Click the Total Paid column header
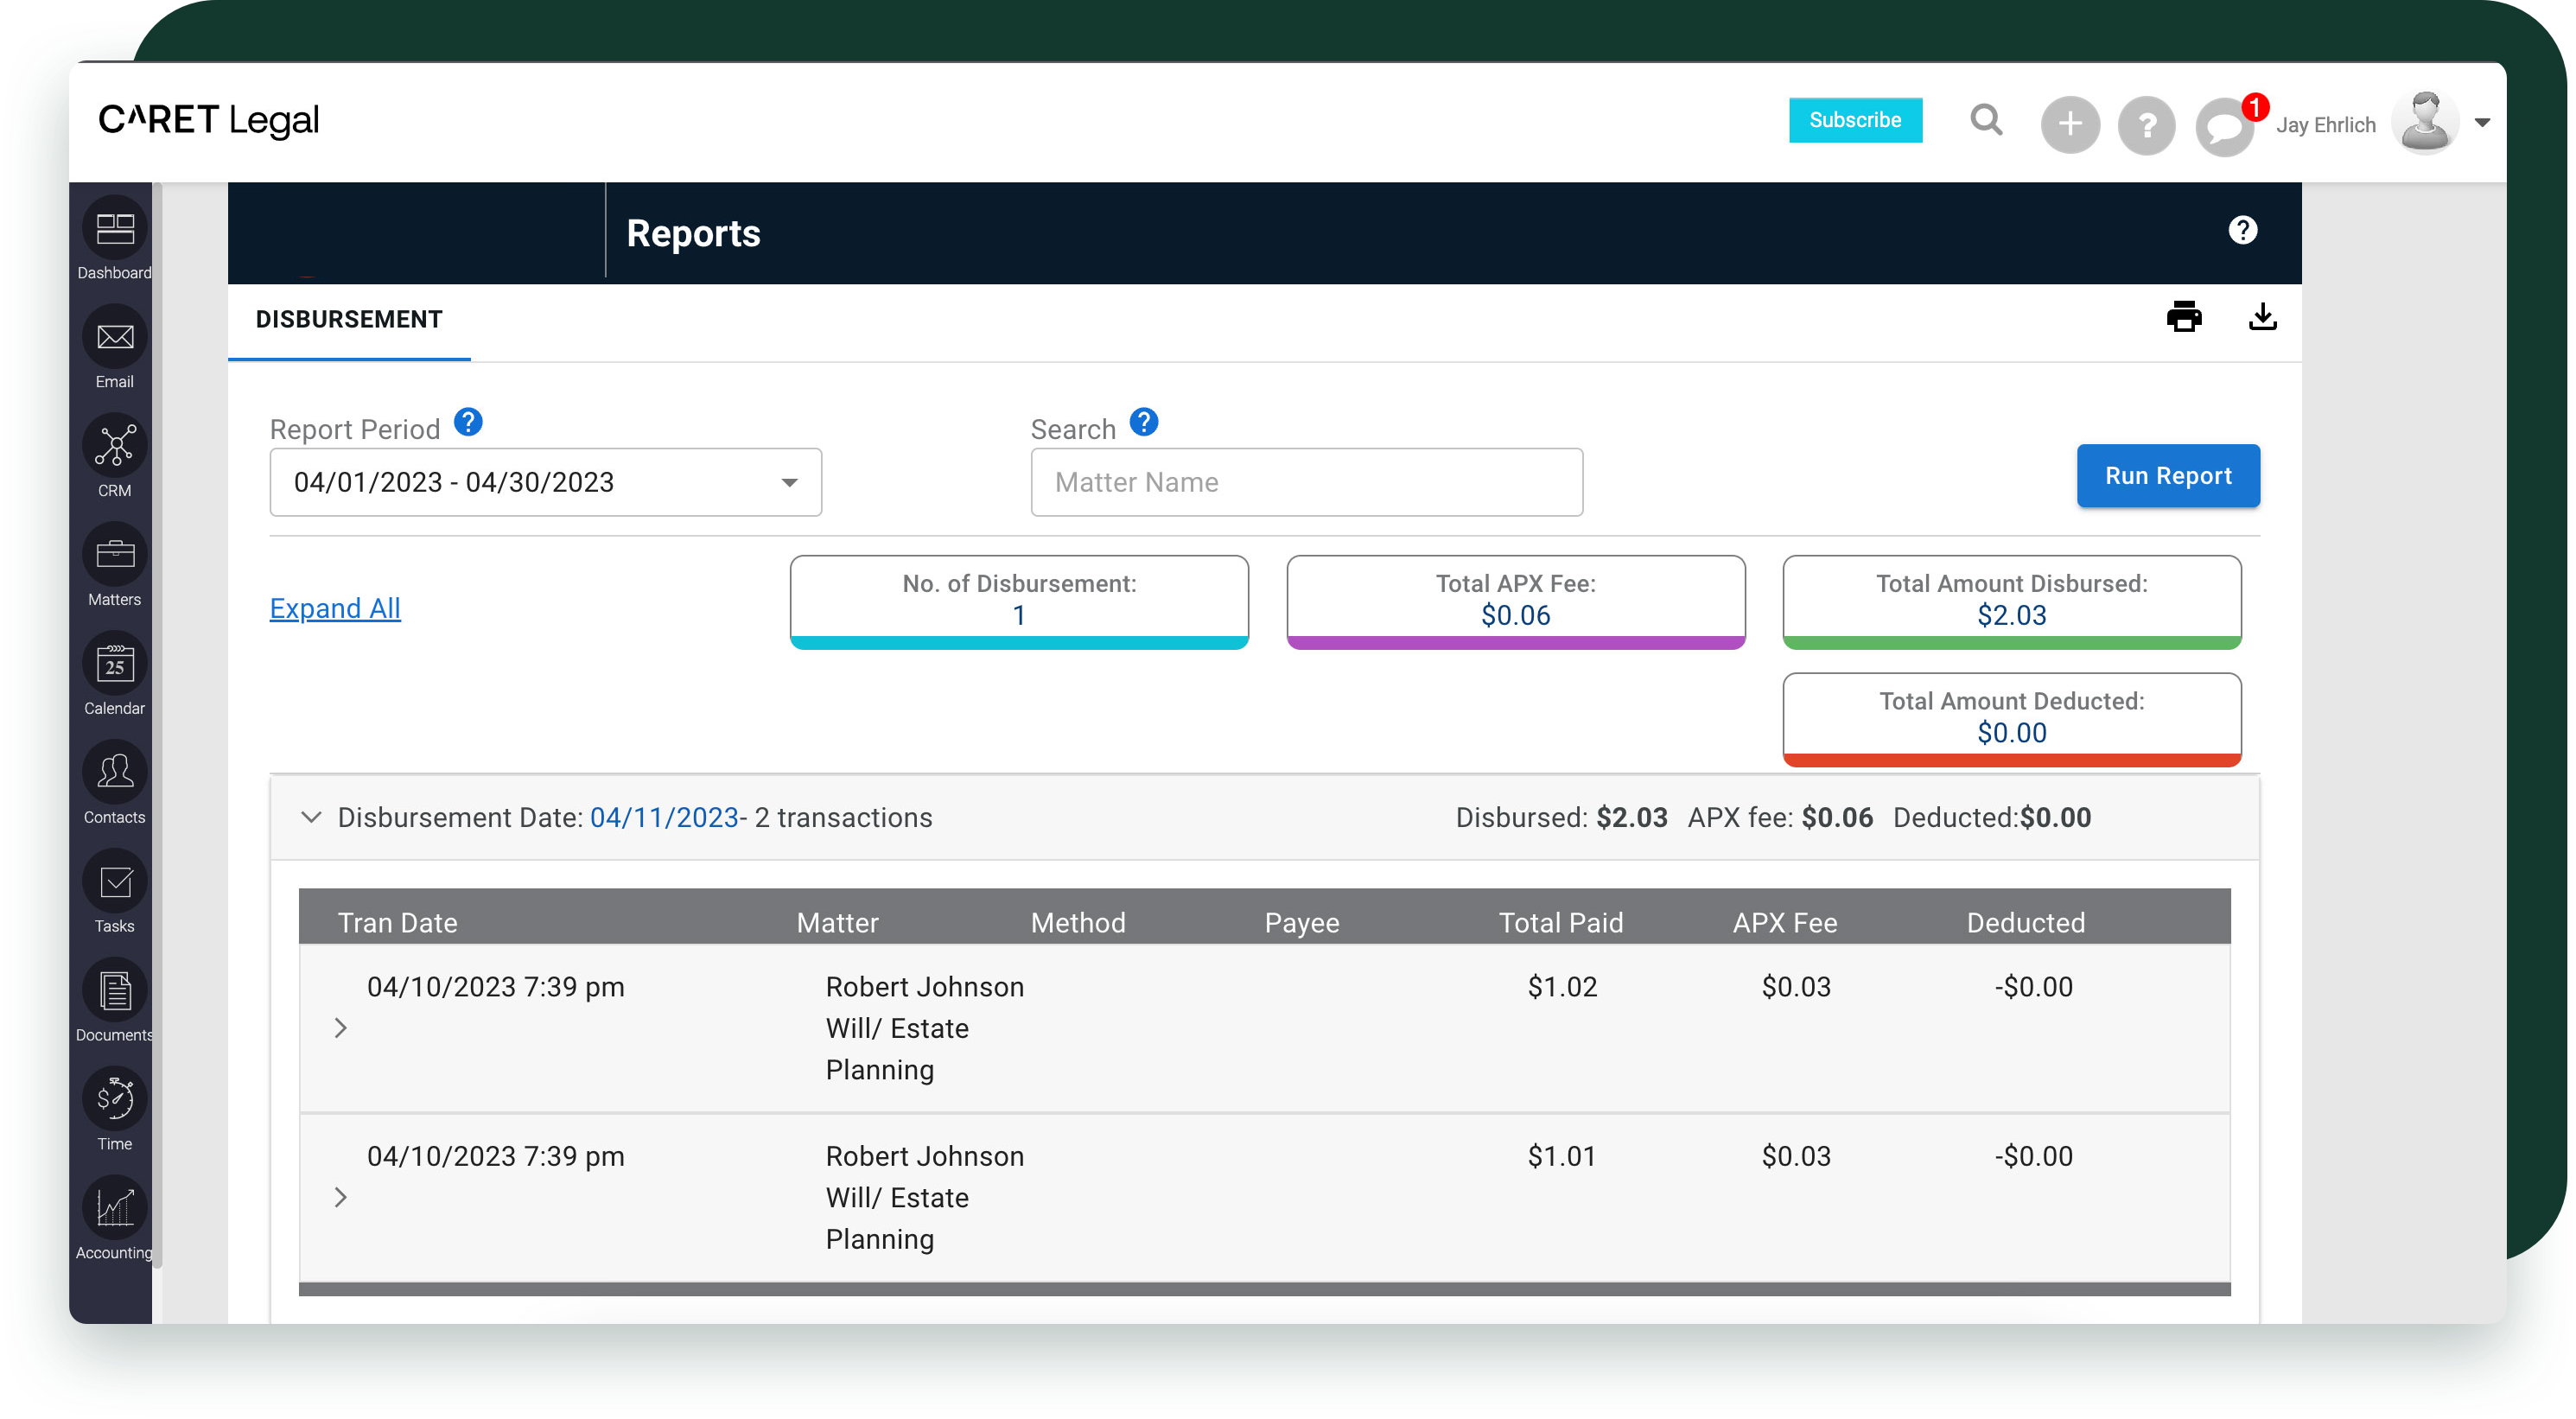 click(x=1561, y=923)
